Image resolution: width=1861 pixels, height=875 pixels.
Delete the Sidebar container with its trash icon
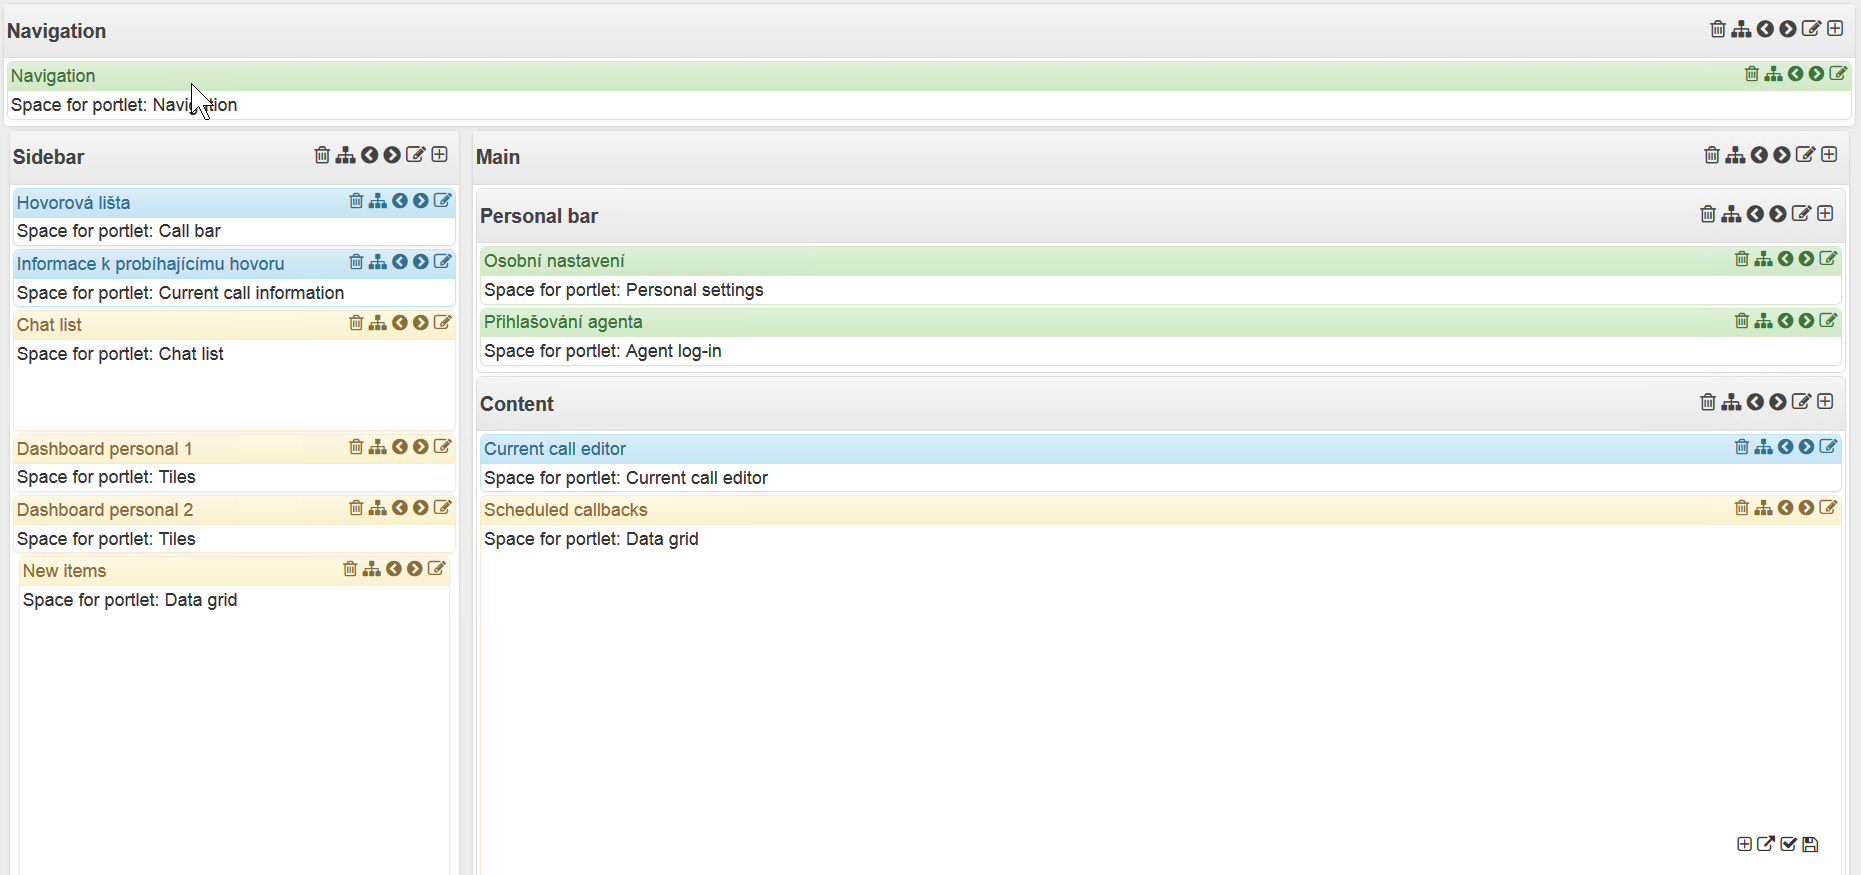322,155
